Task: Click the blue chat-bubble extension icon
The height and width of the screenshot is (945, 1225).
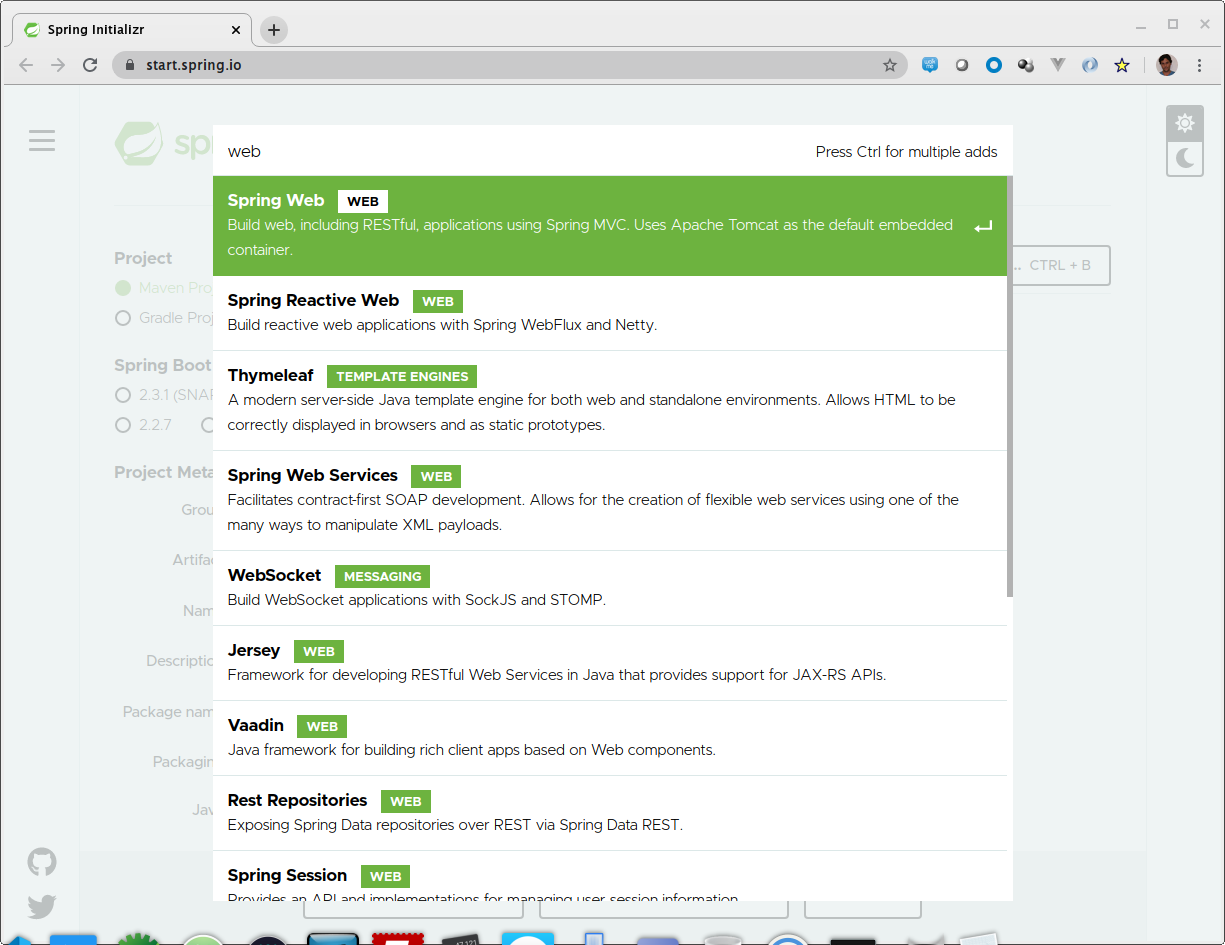Action: [x=930, y=65]
